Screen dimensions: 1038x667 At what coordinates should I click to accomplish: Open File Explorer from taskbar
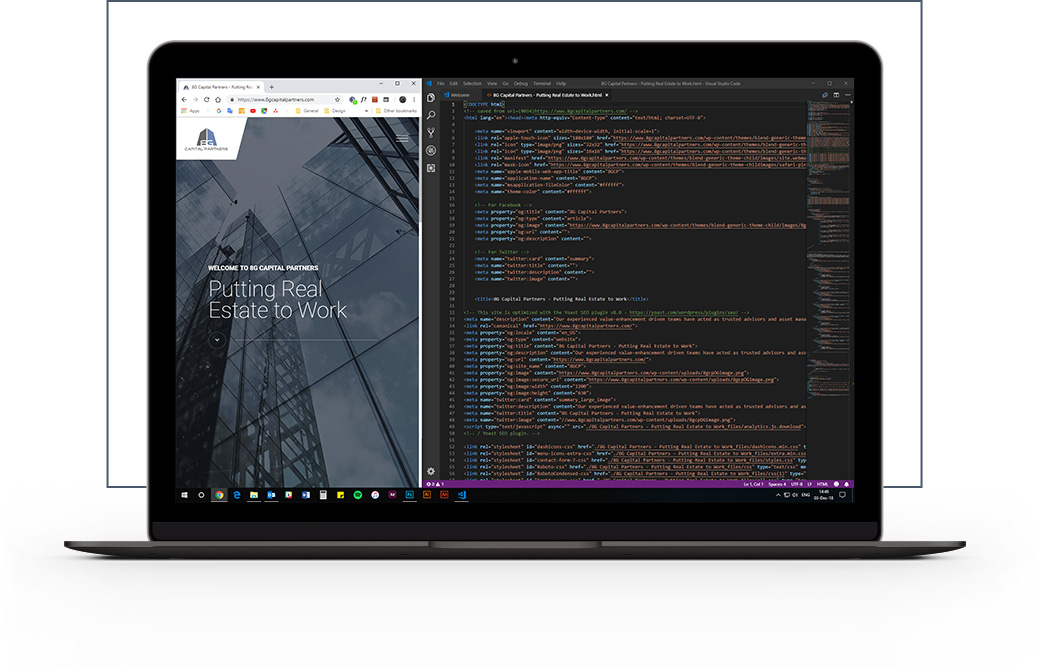(254, 495)
